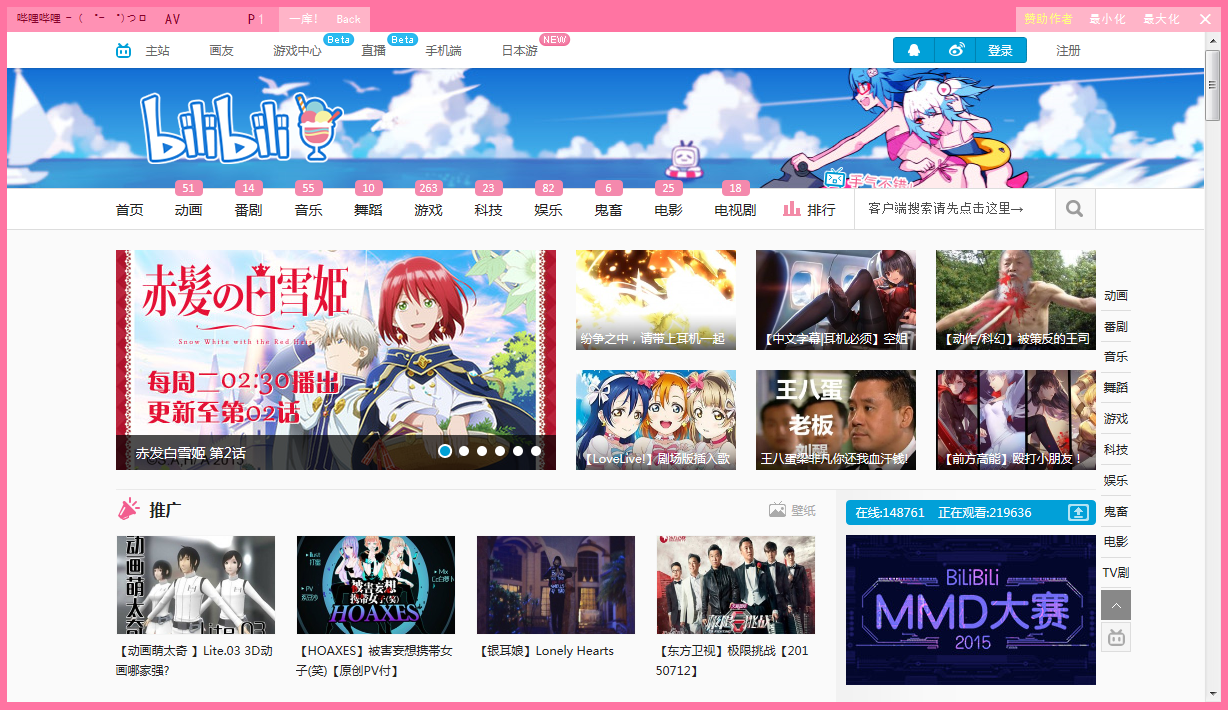
Task: Open the 赤发白雪姬 carousel banner
Action: click(x=336, y=360)
